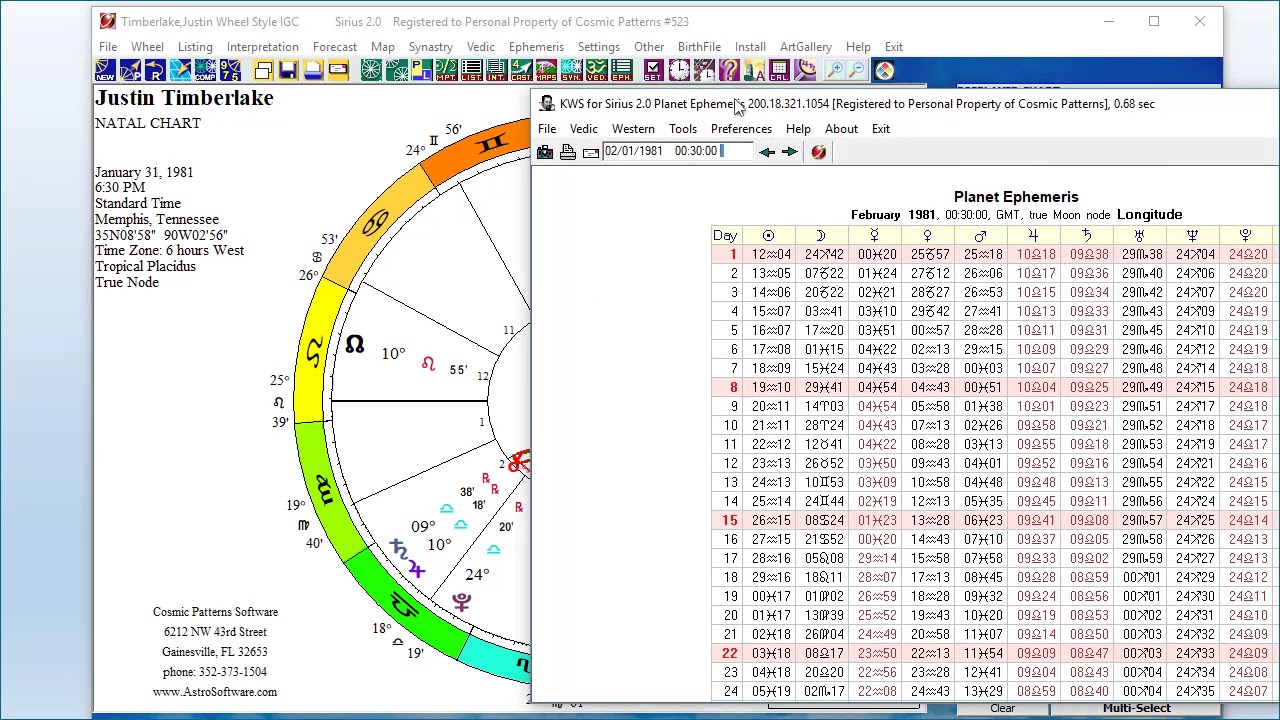This screenshot has width=1280, height=720.
Task: Go forward using the ephemeris right arrow
Action: coord(789,152)
